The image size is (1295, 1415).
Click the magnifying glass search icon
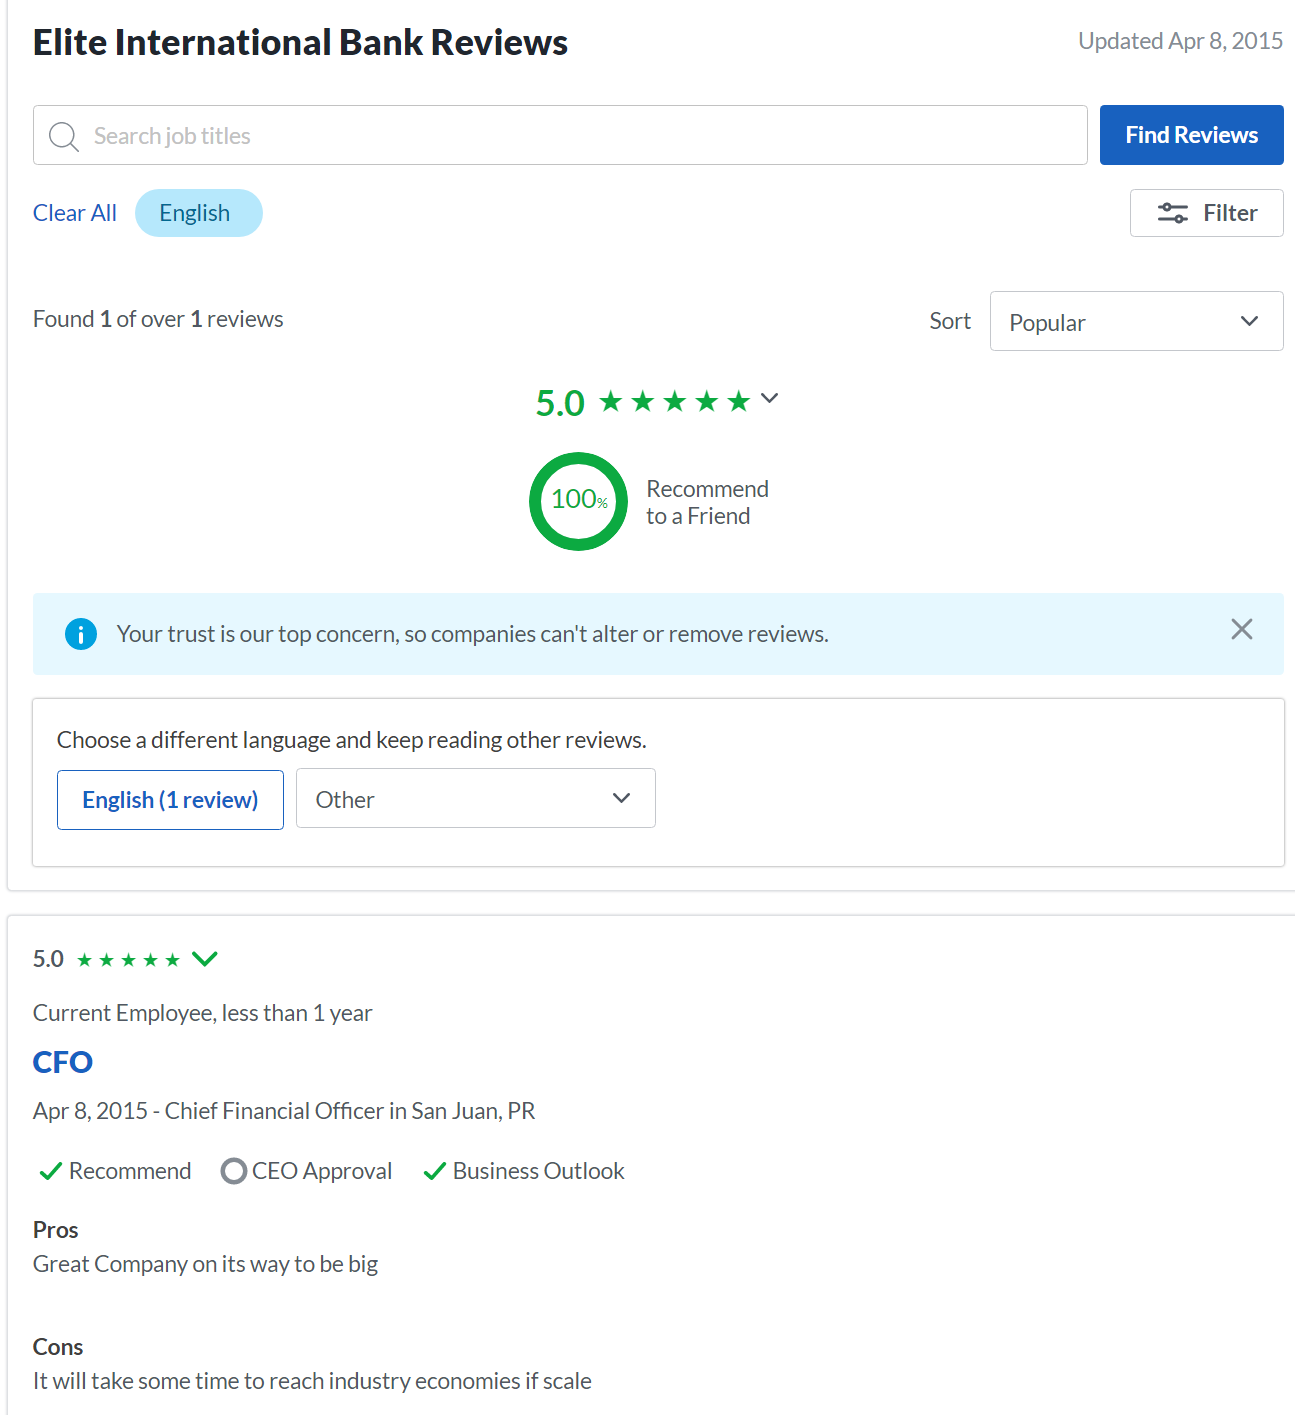(63, 136)
